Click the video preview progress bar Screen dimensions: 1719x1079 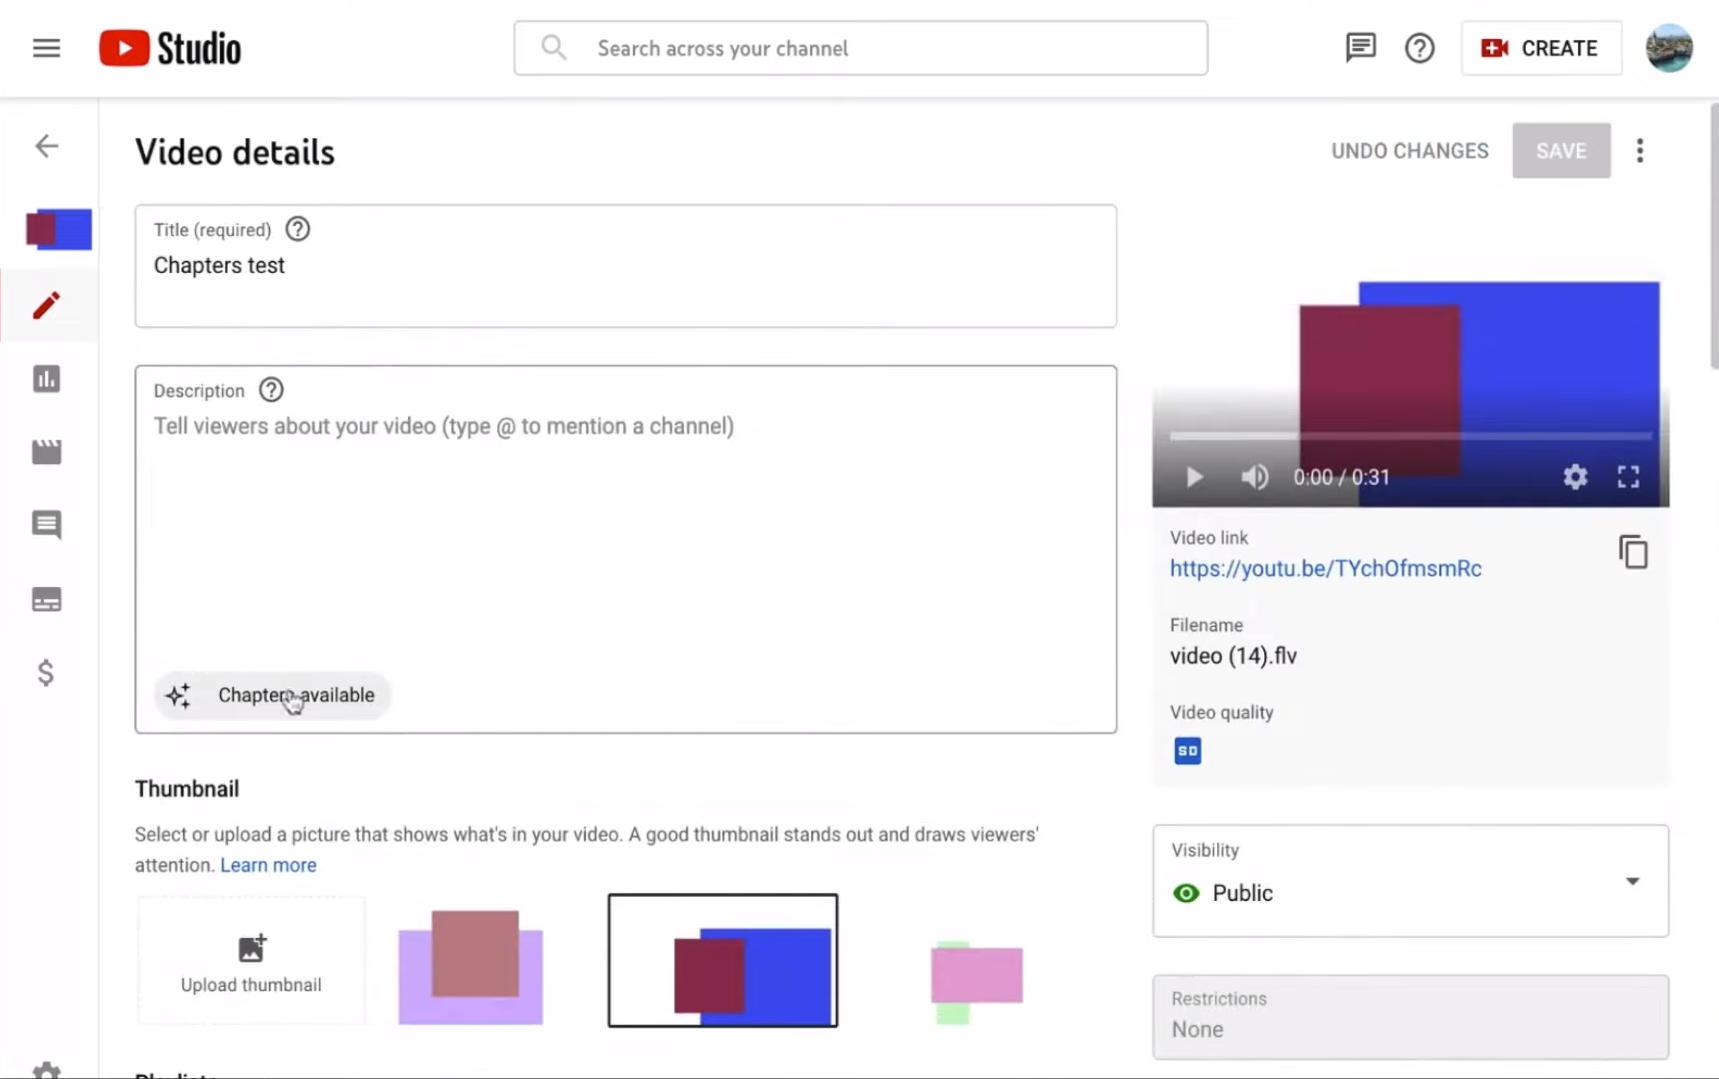tap(1410, 436)
